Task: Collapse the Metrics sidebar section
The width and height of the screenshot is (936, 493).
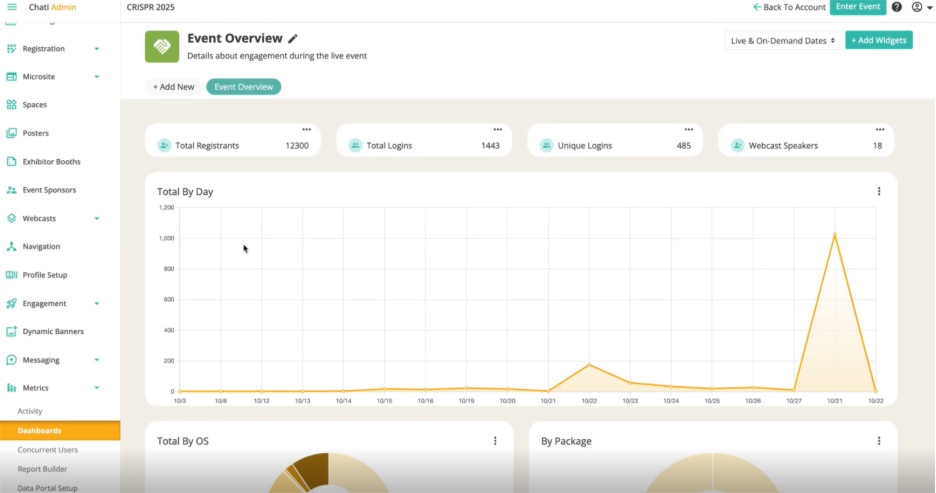Action: (96, 388)
